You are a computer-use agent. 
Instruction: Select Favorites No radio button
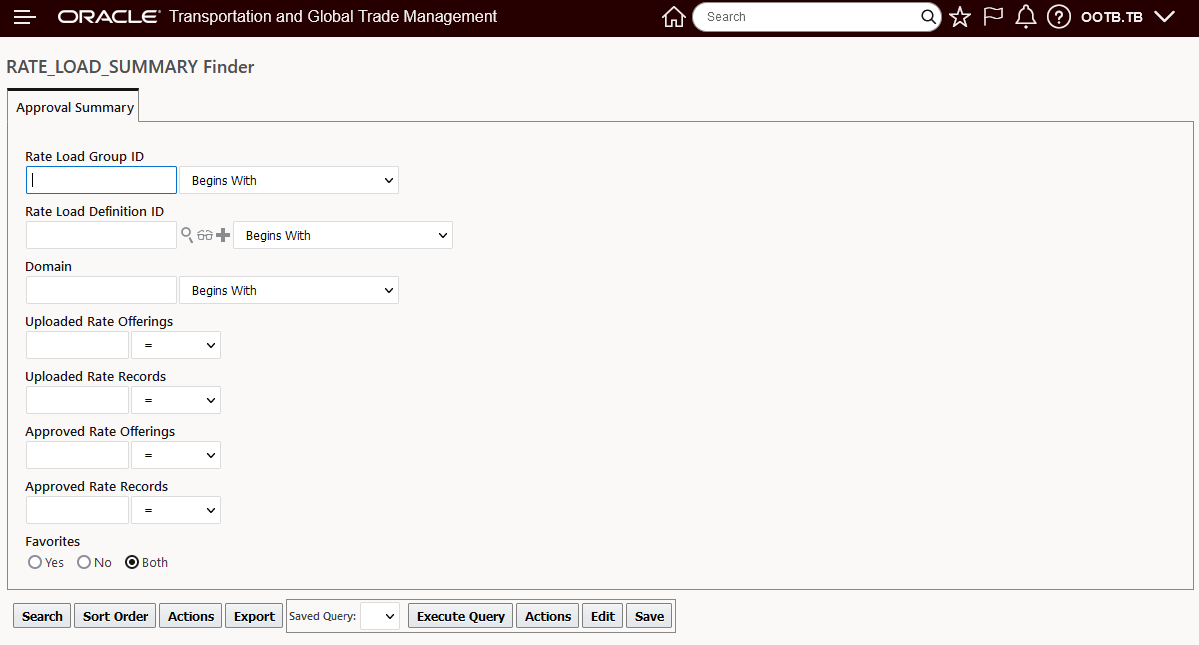pos(84,562)
